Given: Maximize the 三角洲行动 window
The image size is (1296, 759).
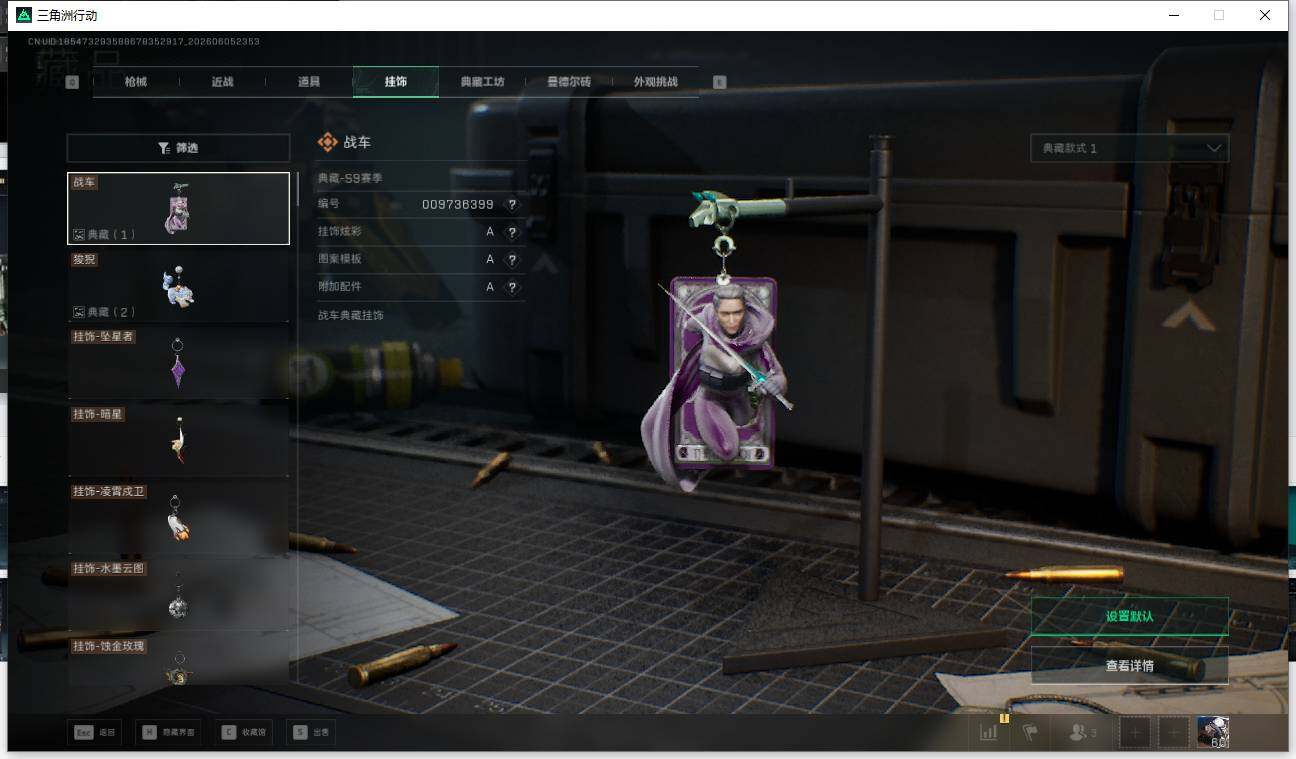Looking at the screenshot, I should click(1218, 15).
